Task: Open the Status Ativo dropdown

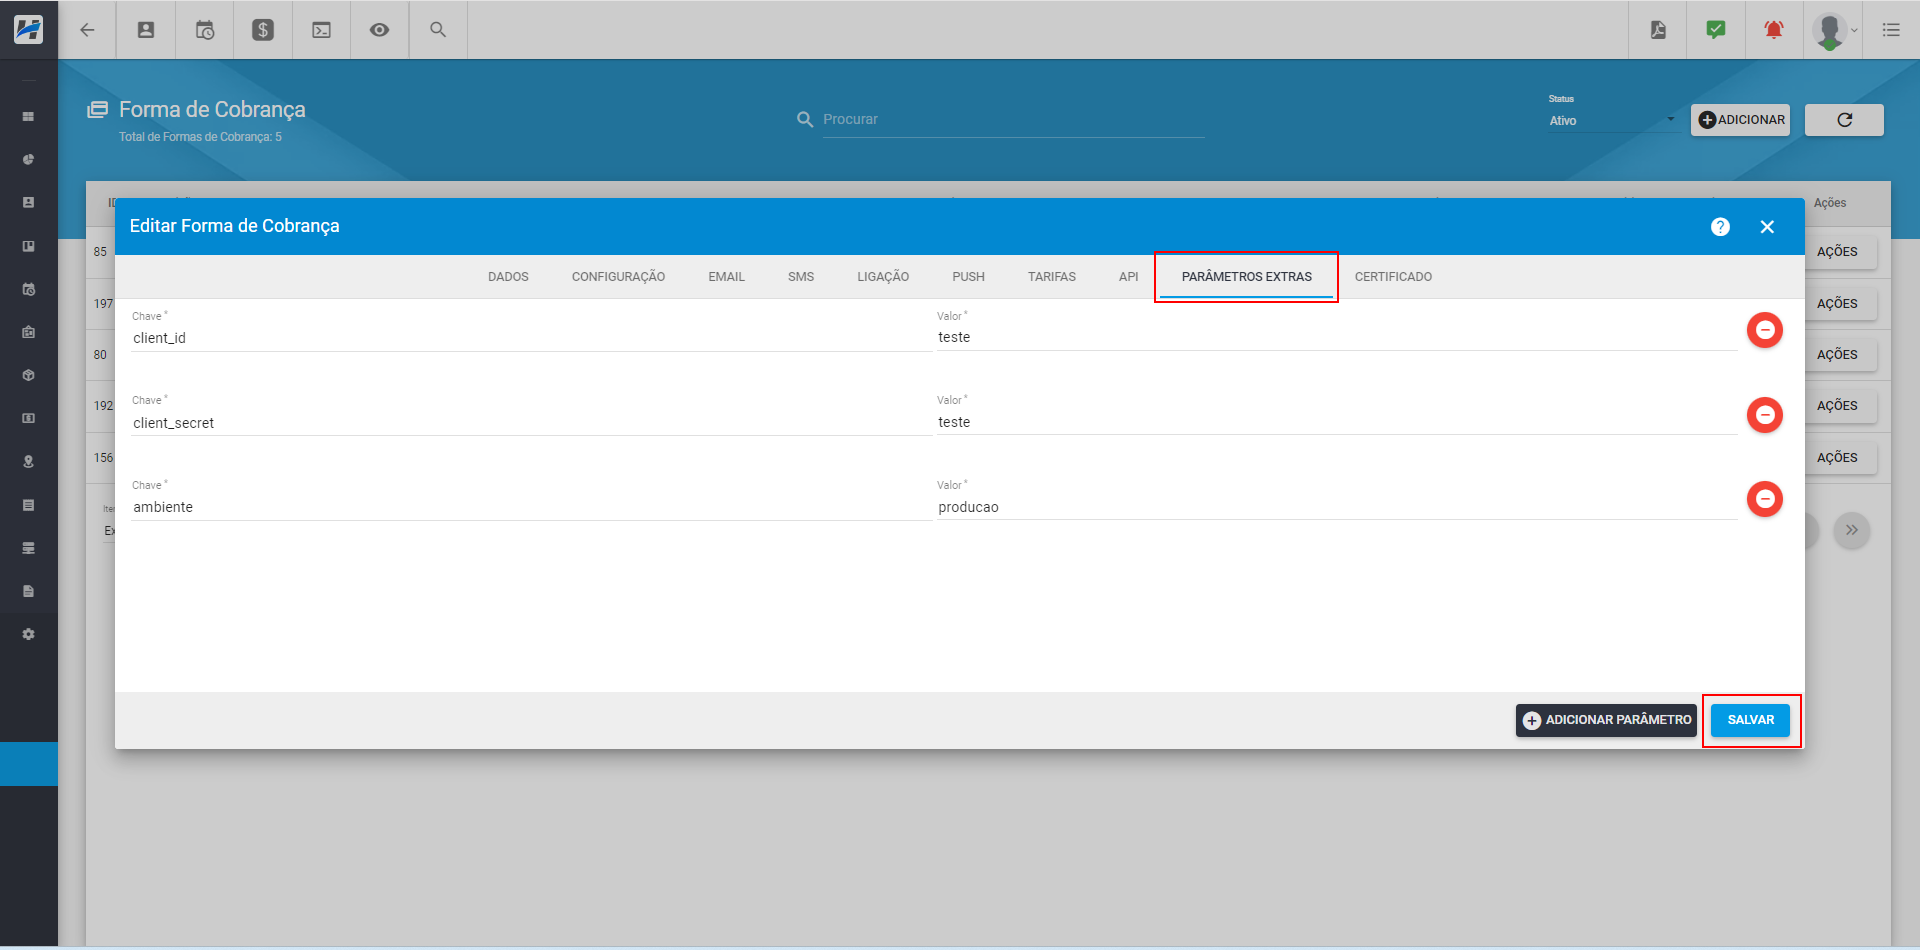Action: click(x=1611, y=121)
